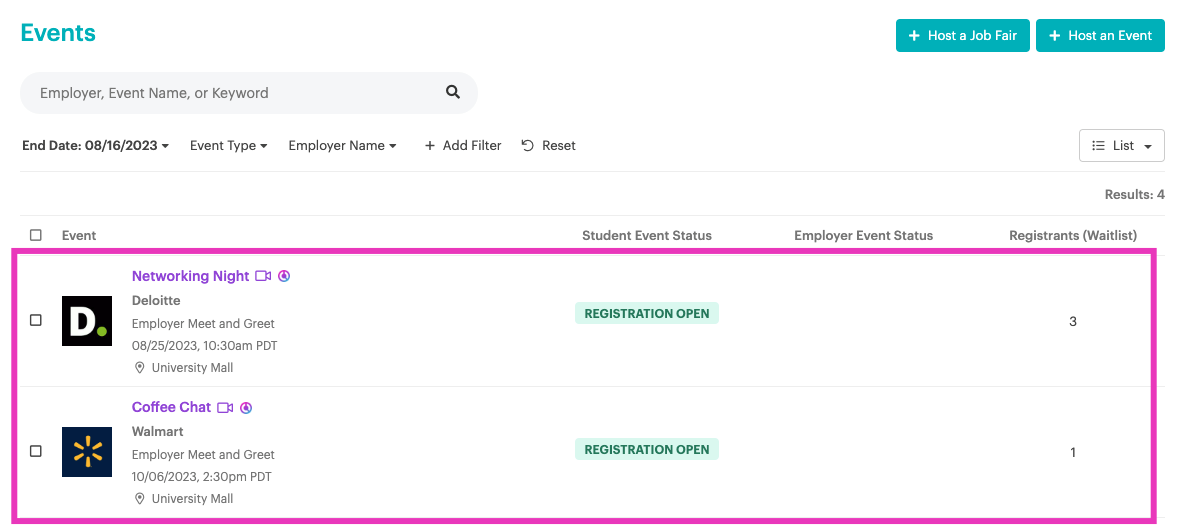Image resolution: width=1183 pixels, height=528 pixels.
Task: Click the Deloitte logo thumbnail
Action: point(87,321)
